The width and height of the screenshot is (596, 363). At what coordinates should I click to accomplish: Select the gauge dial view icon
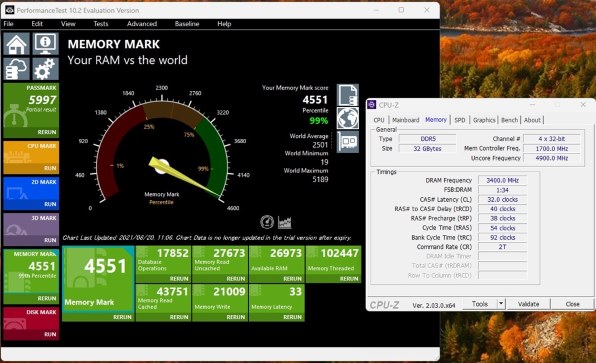coord(267,222)
